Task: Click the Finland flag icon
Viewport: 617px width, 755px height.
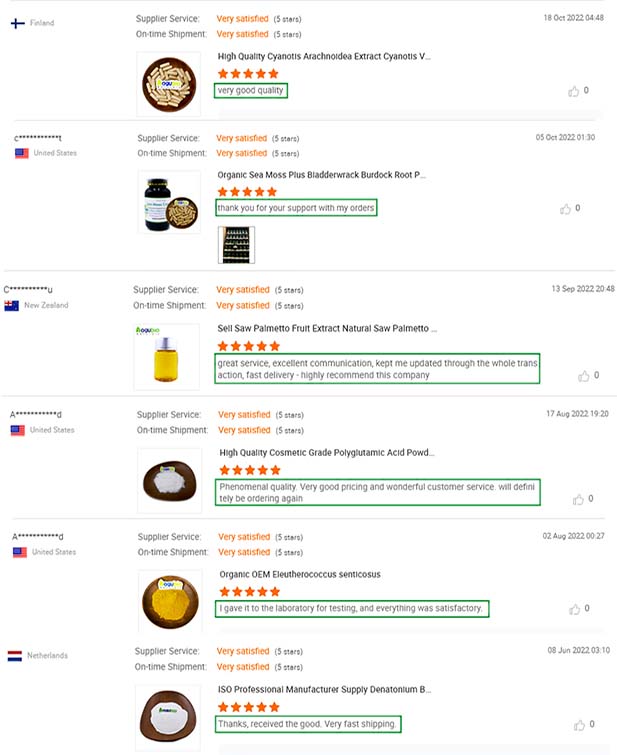Action: pyautogui.click(x=18, y=22)
